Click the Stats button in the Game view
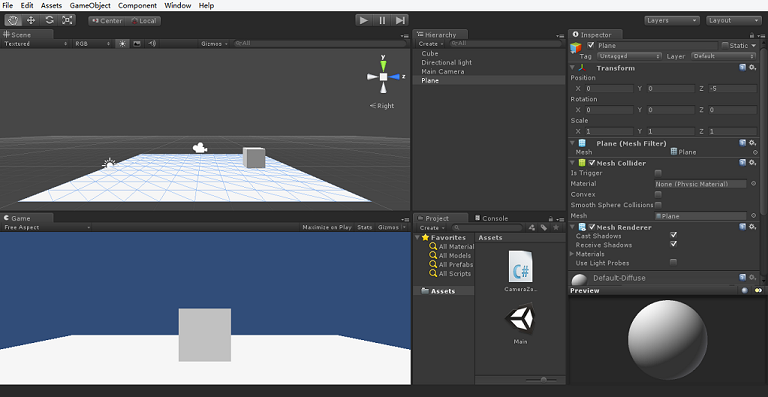This screenshot has height=397, width=768. click(x=364, y=227)
